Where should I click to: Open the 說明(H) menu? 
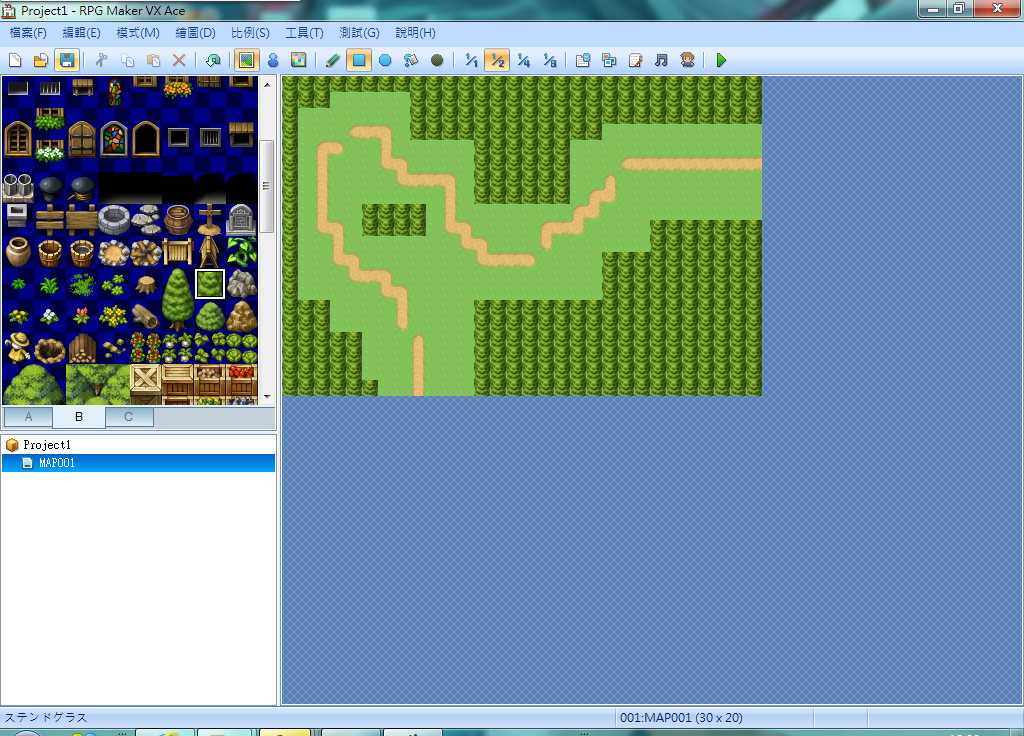pyautogui.click(x=415, y=33)
